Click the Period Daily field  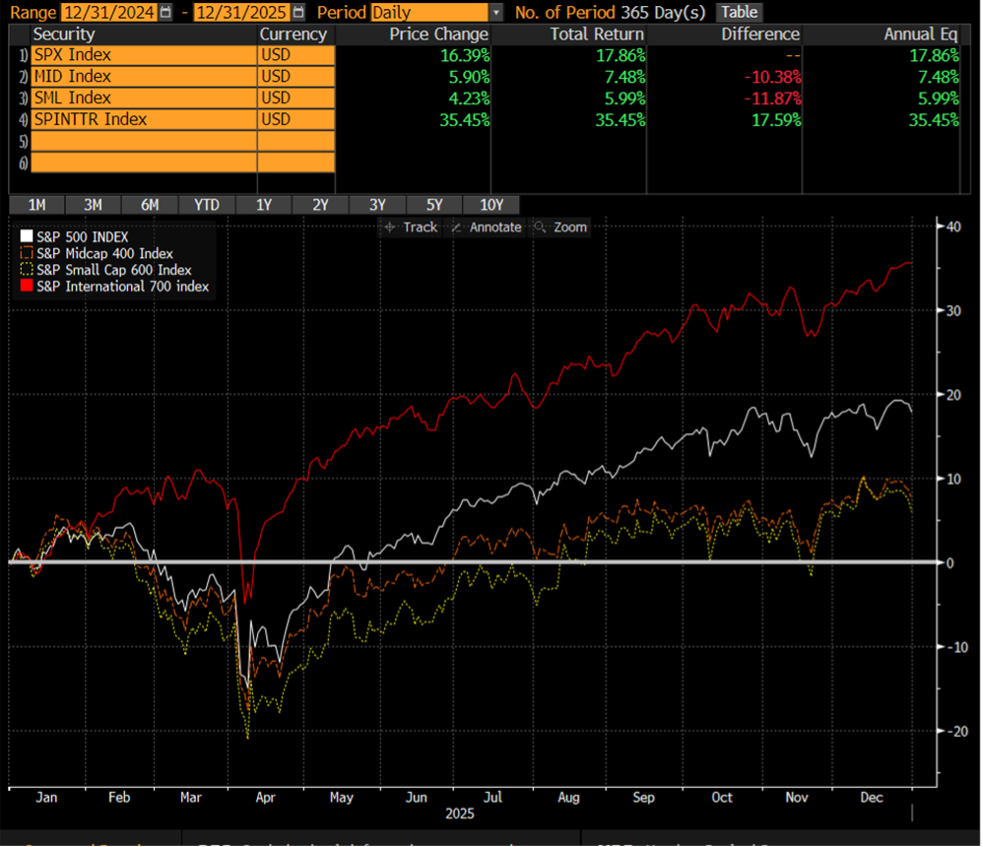[429, 12]
